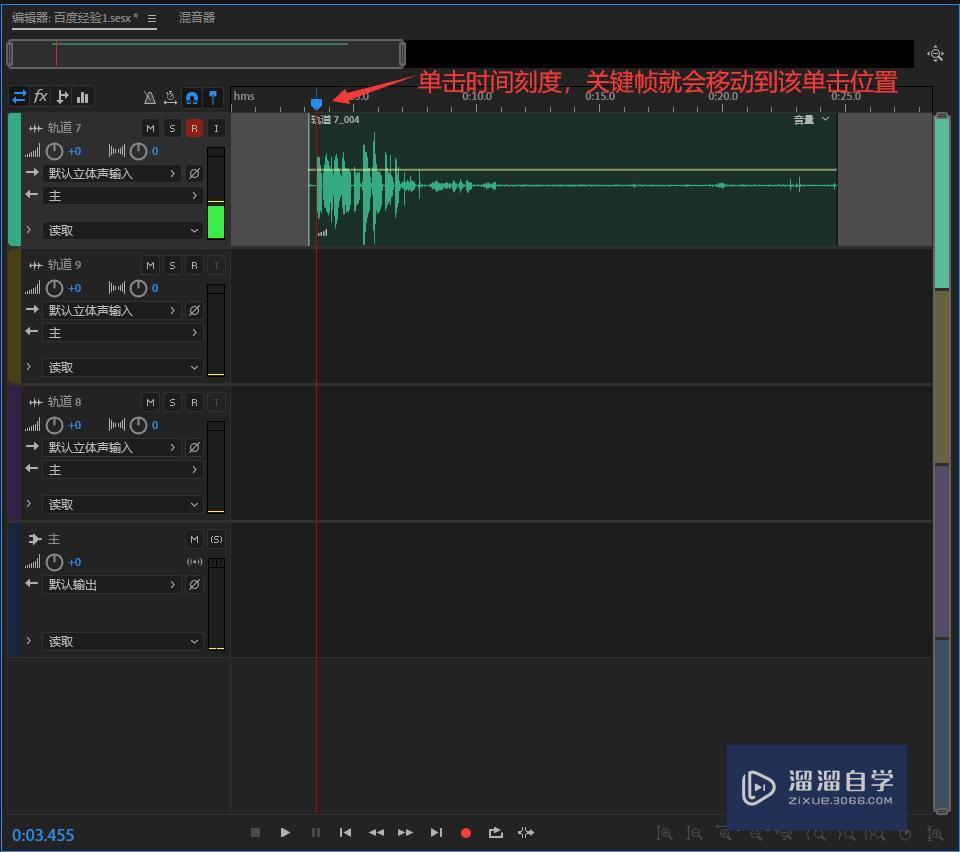The width and height of the screenshot is (960, 852).
Task: Click the Stop transport button
Action: pos(255,832)
